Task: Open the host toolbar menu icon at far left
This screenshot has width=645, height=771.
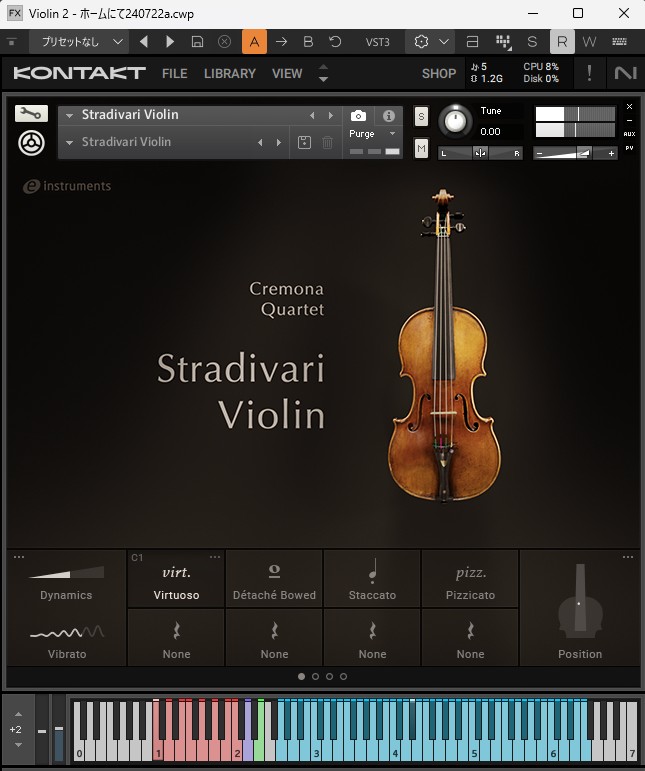Action: (x=12, y=42)
